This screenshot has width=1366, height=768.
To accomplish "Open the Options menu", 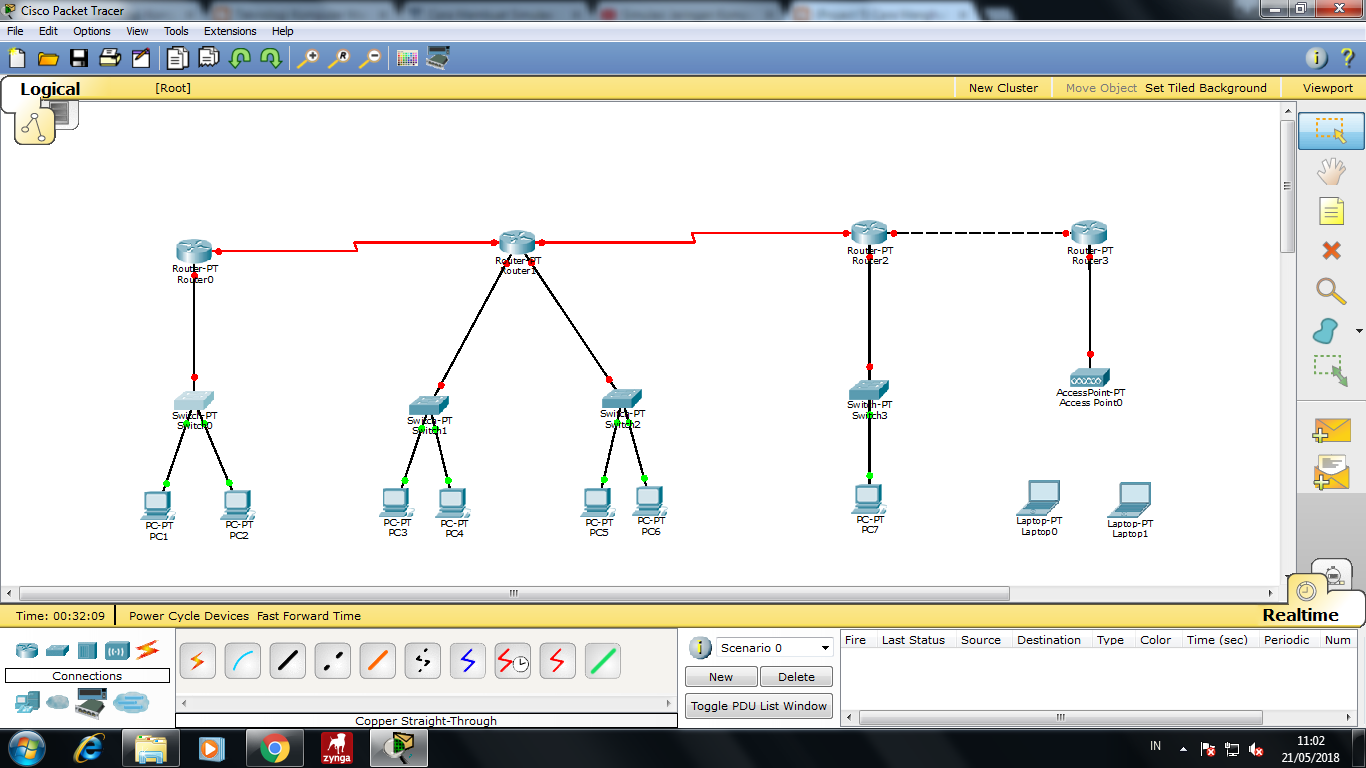I will point(91,31).
